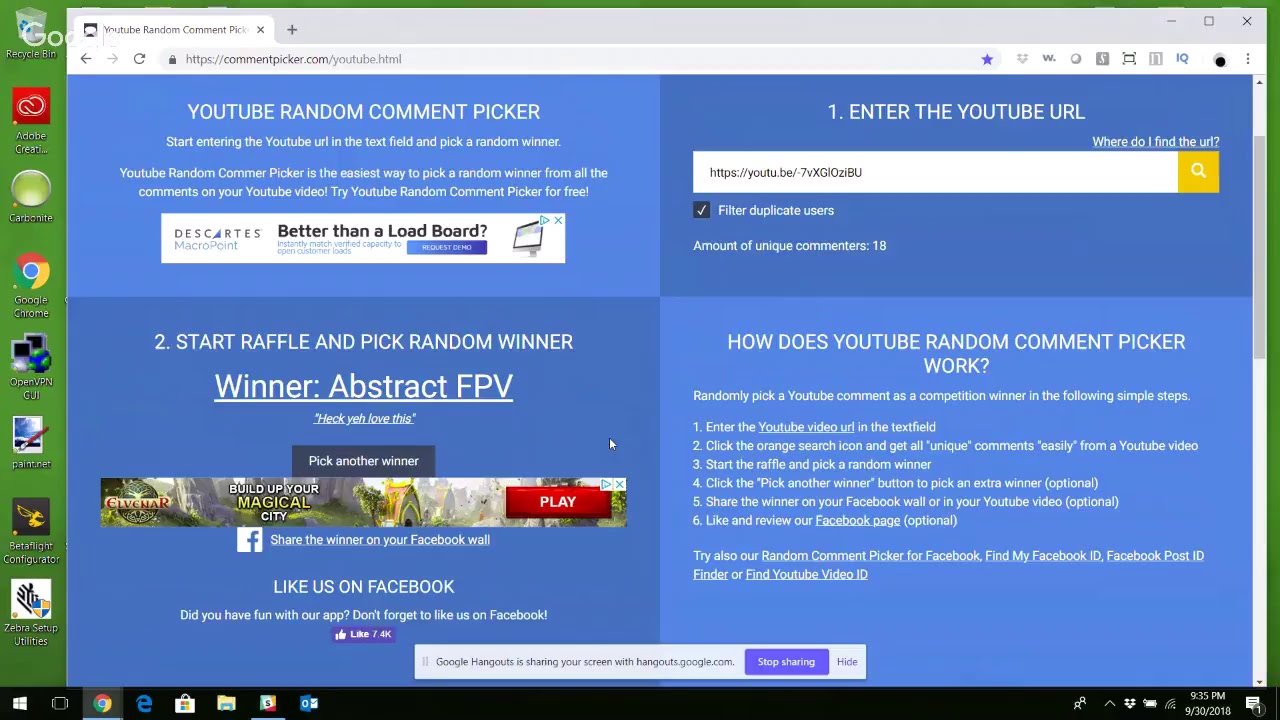The width and height of the screenshot is (1280, 720).
Task: Click REQUEST DEMO in the Descartes ad
Action: 446,247
